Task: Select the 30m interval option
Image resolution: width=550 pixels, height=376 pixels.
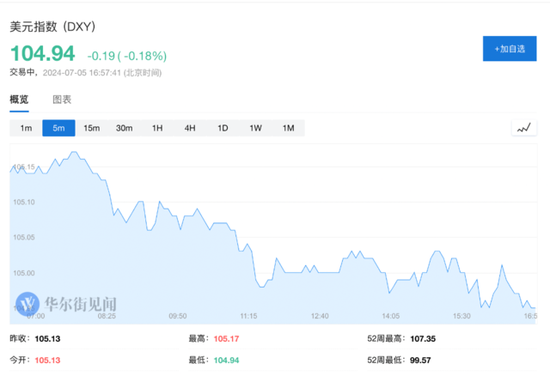Action: click(124, 128)
